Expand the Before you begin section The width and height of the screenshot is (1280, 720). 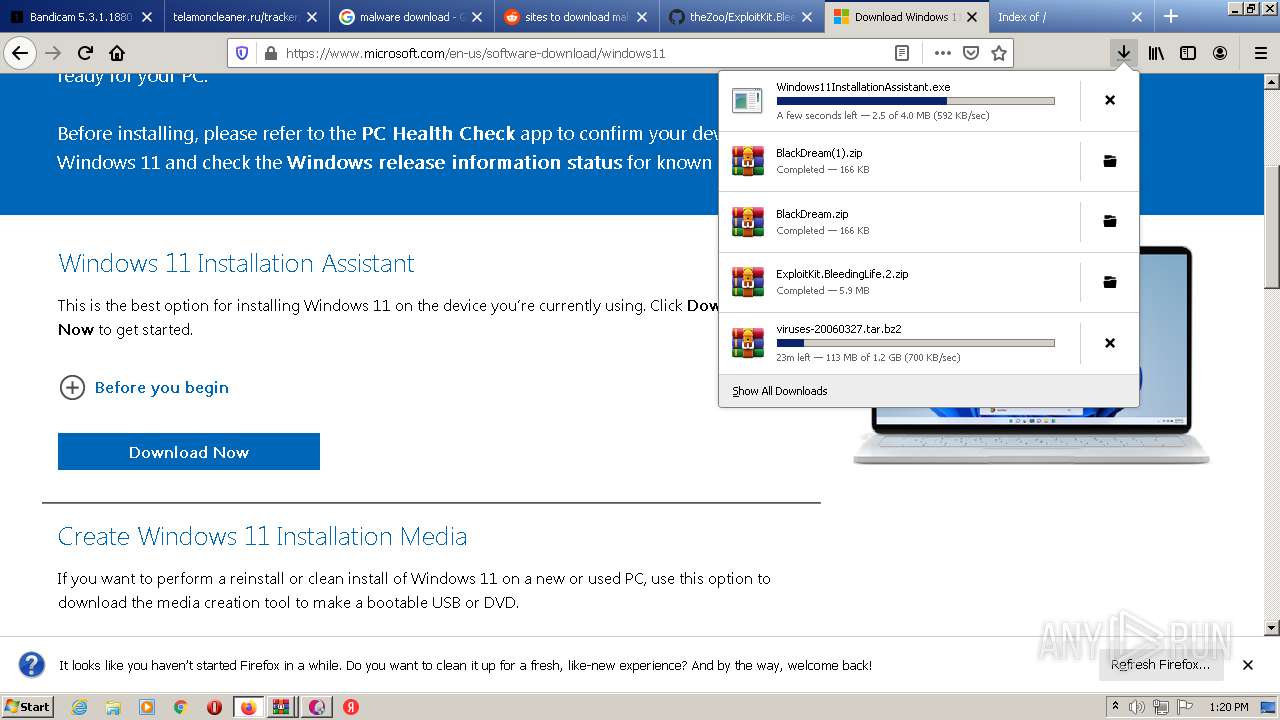click(144, 387)
